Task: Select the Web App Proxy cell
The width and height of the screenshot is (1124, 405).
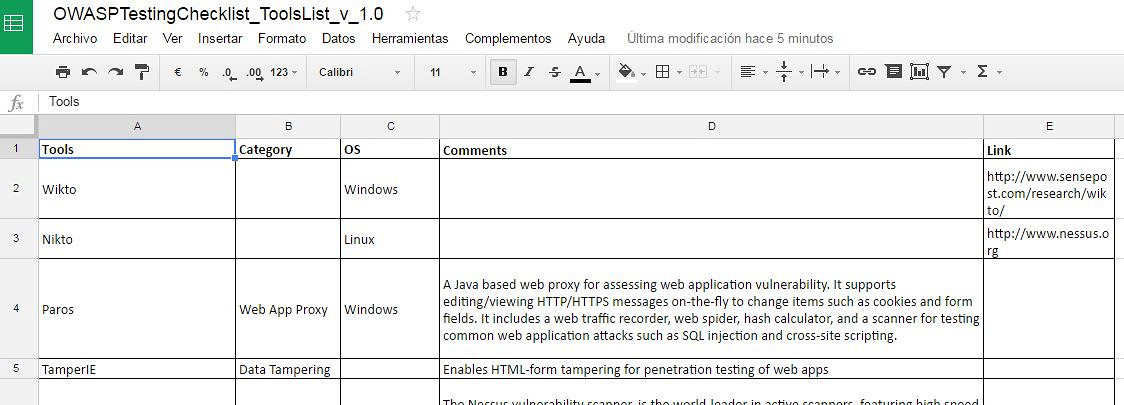Action: click(x=288, y=309)
